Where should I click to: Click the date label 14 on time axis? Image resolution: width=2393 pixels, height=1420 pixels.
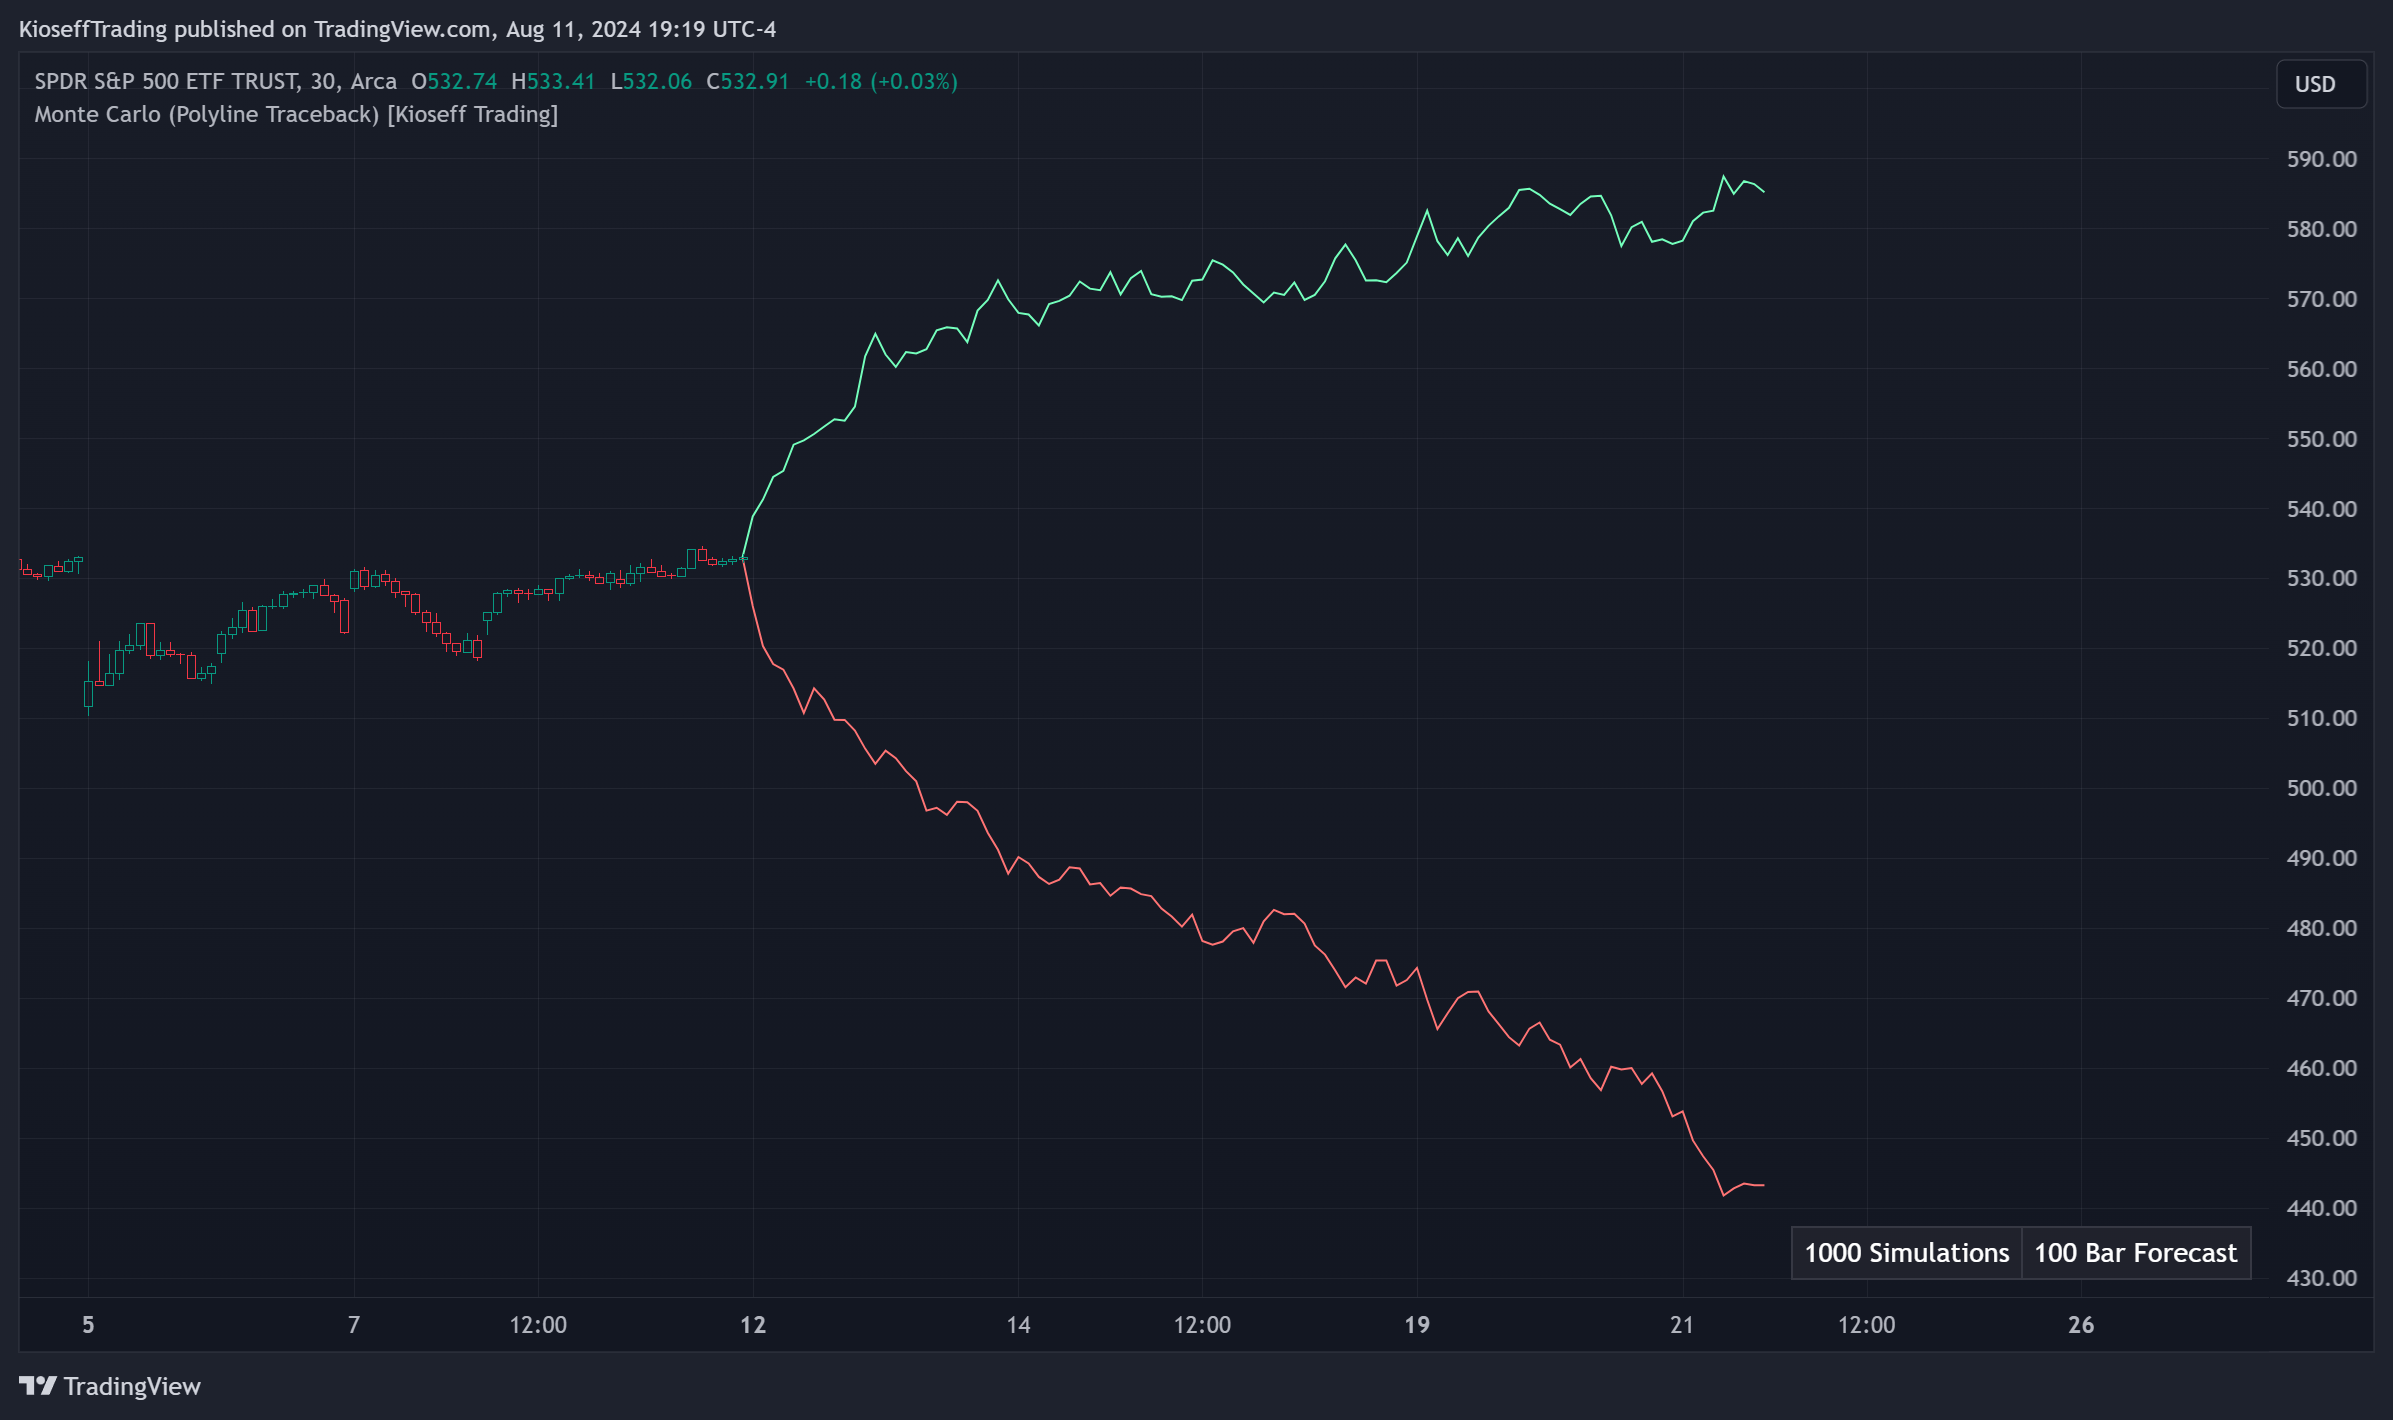(1018, 1325)
